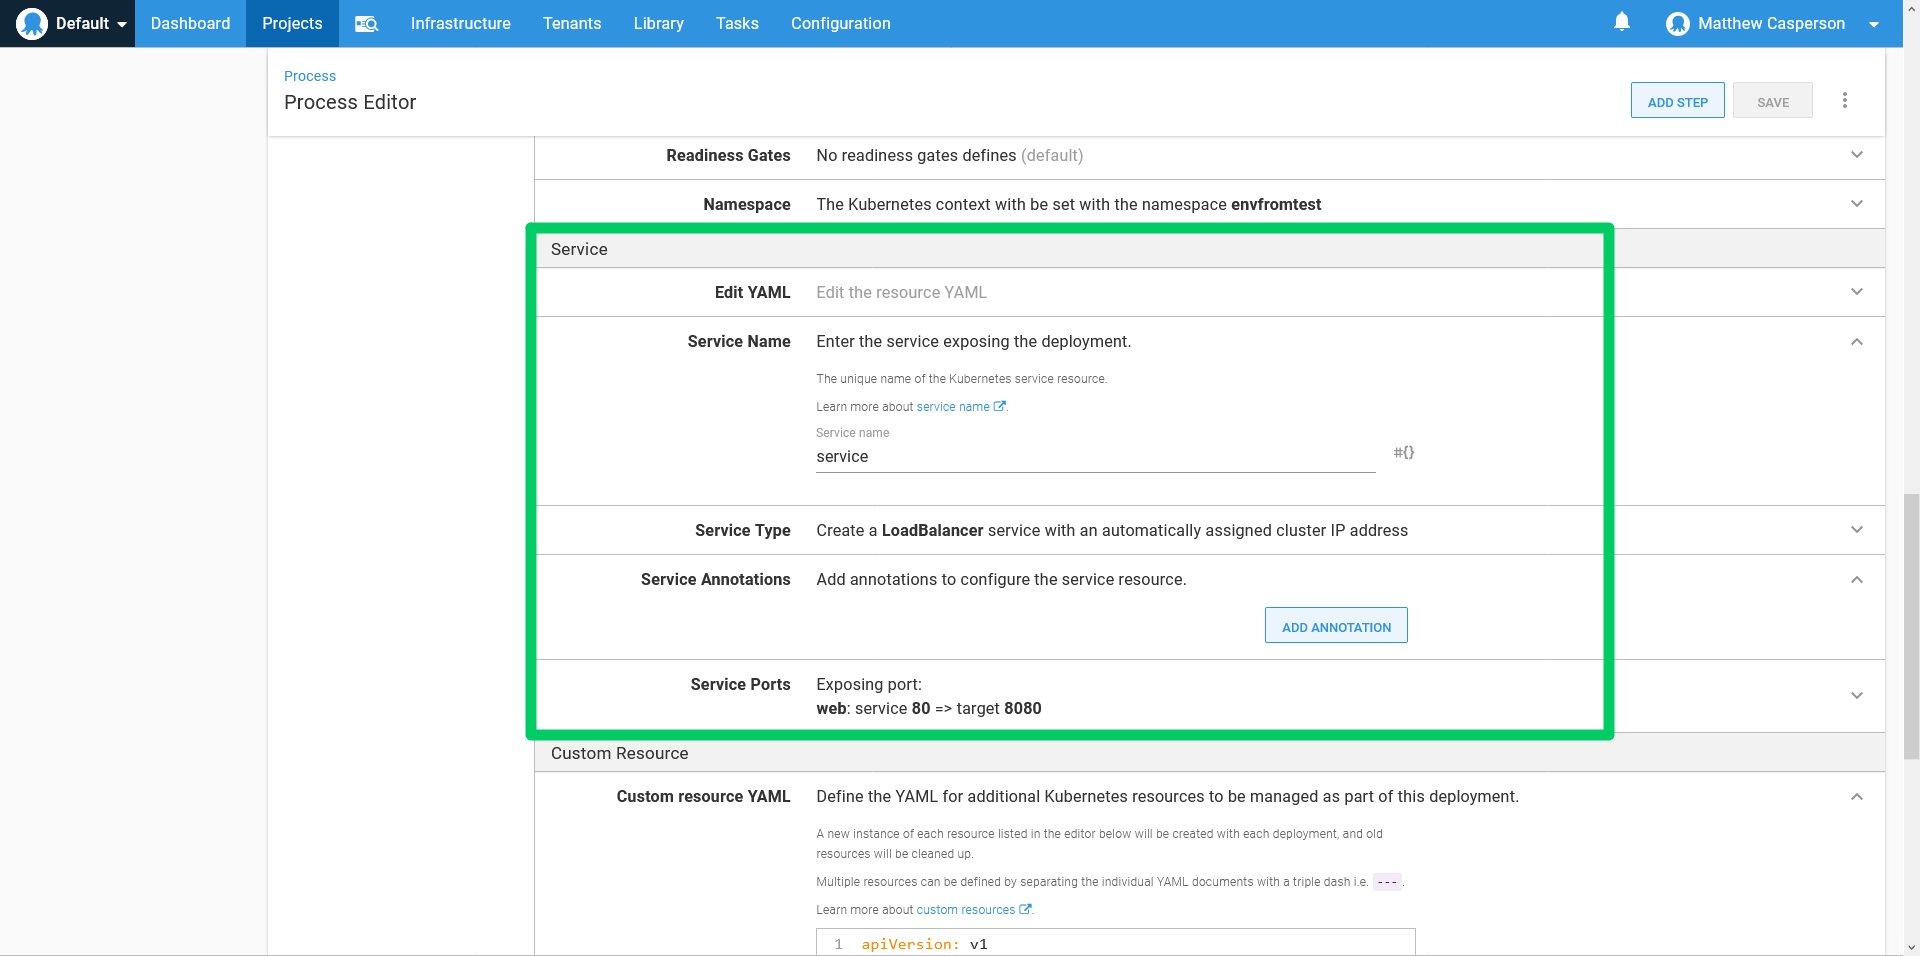Click the Octopus Deploy logo

click(31, 23)
